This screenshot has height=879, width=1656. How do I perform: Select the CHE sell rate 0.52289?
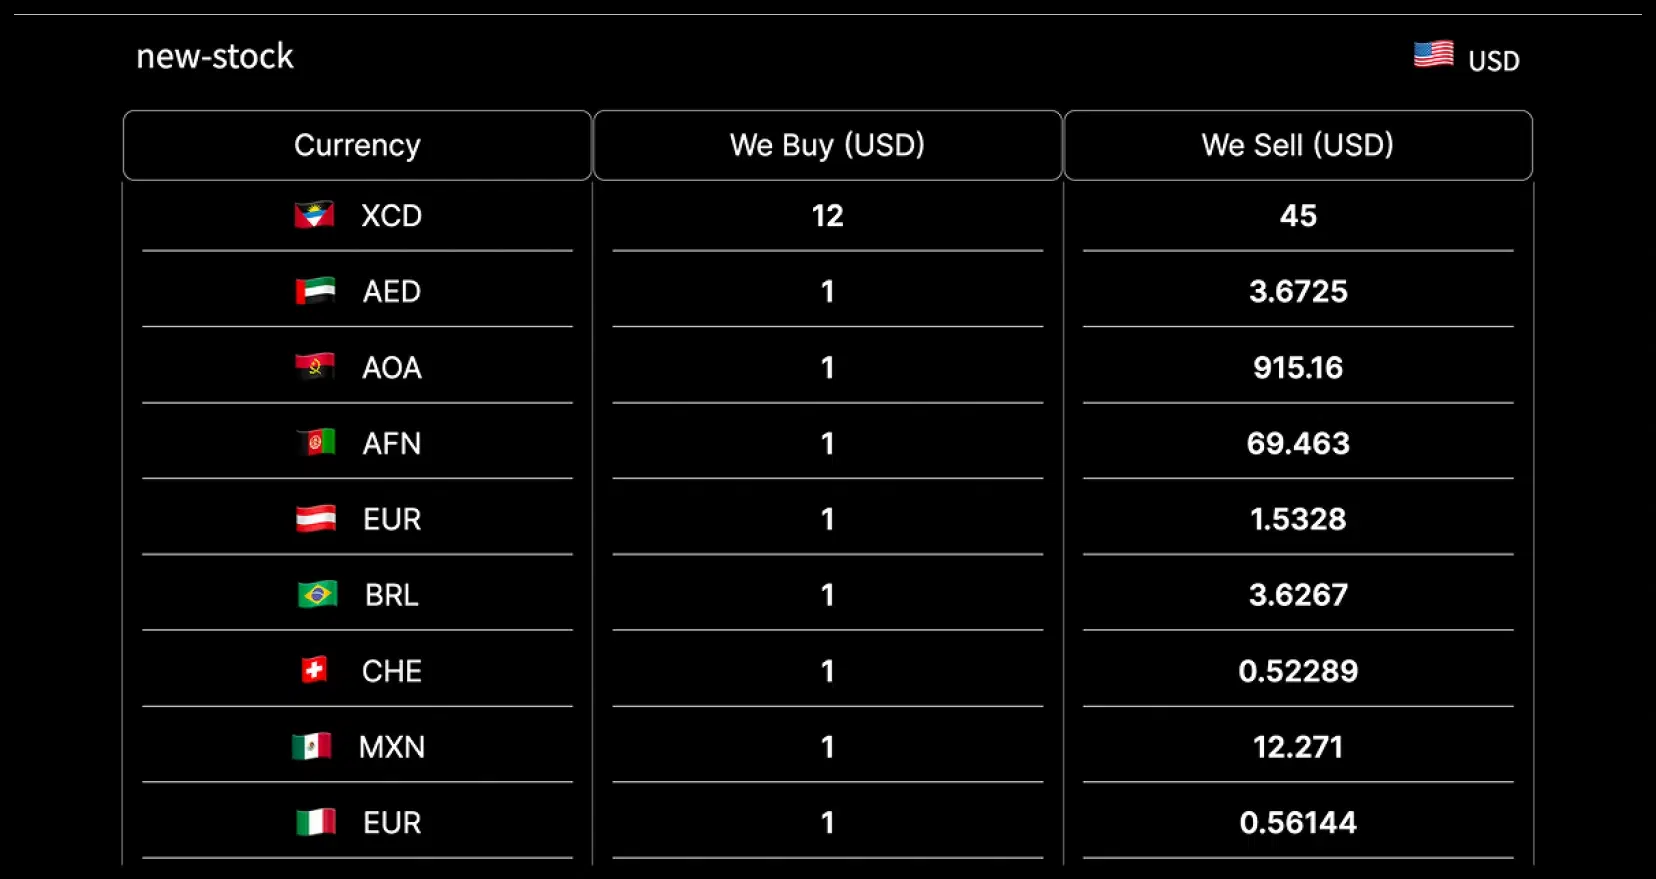coord(1297,671)
